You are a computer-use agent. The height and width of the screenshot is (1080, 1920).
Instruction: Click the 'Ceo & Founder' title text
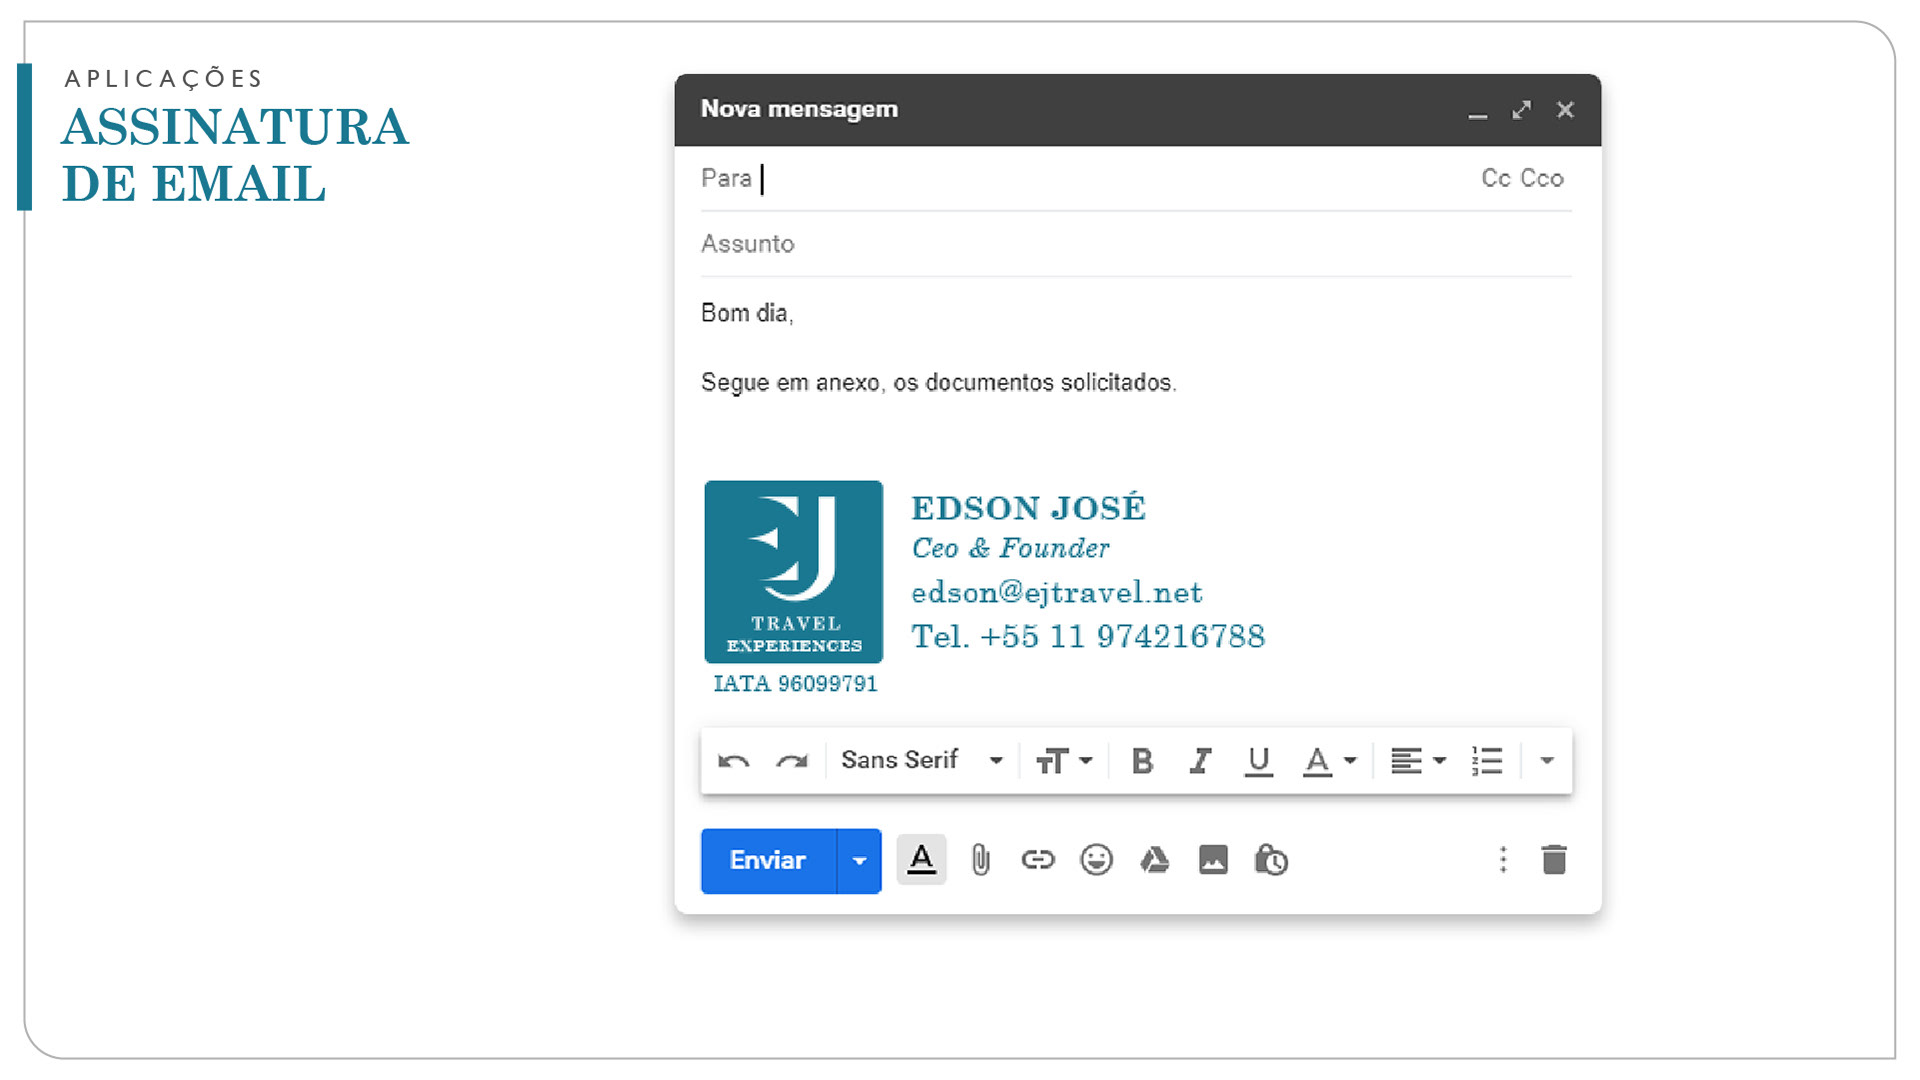coord(1010,548)
